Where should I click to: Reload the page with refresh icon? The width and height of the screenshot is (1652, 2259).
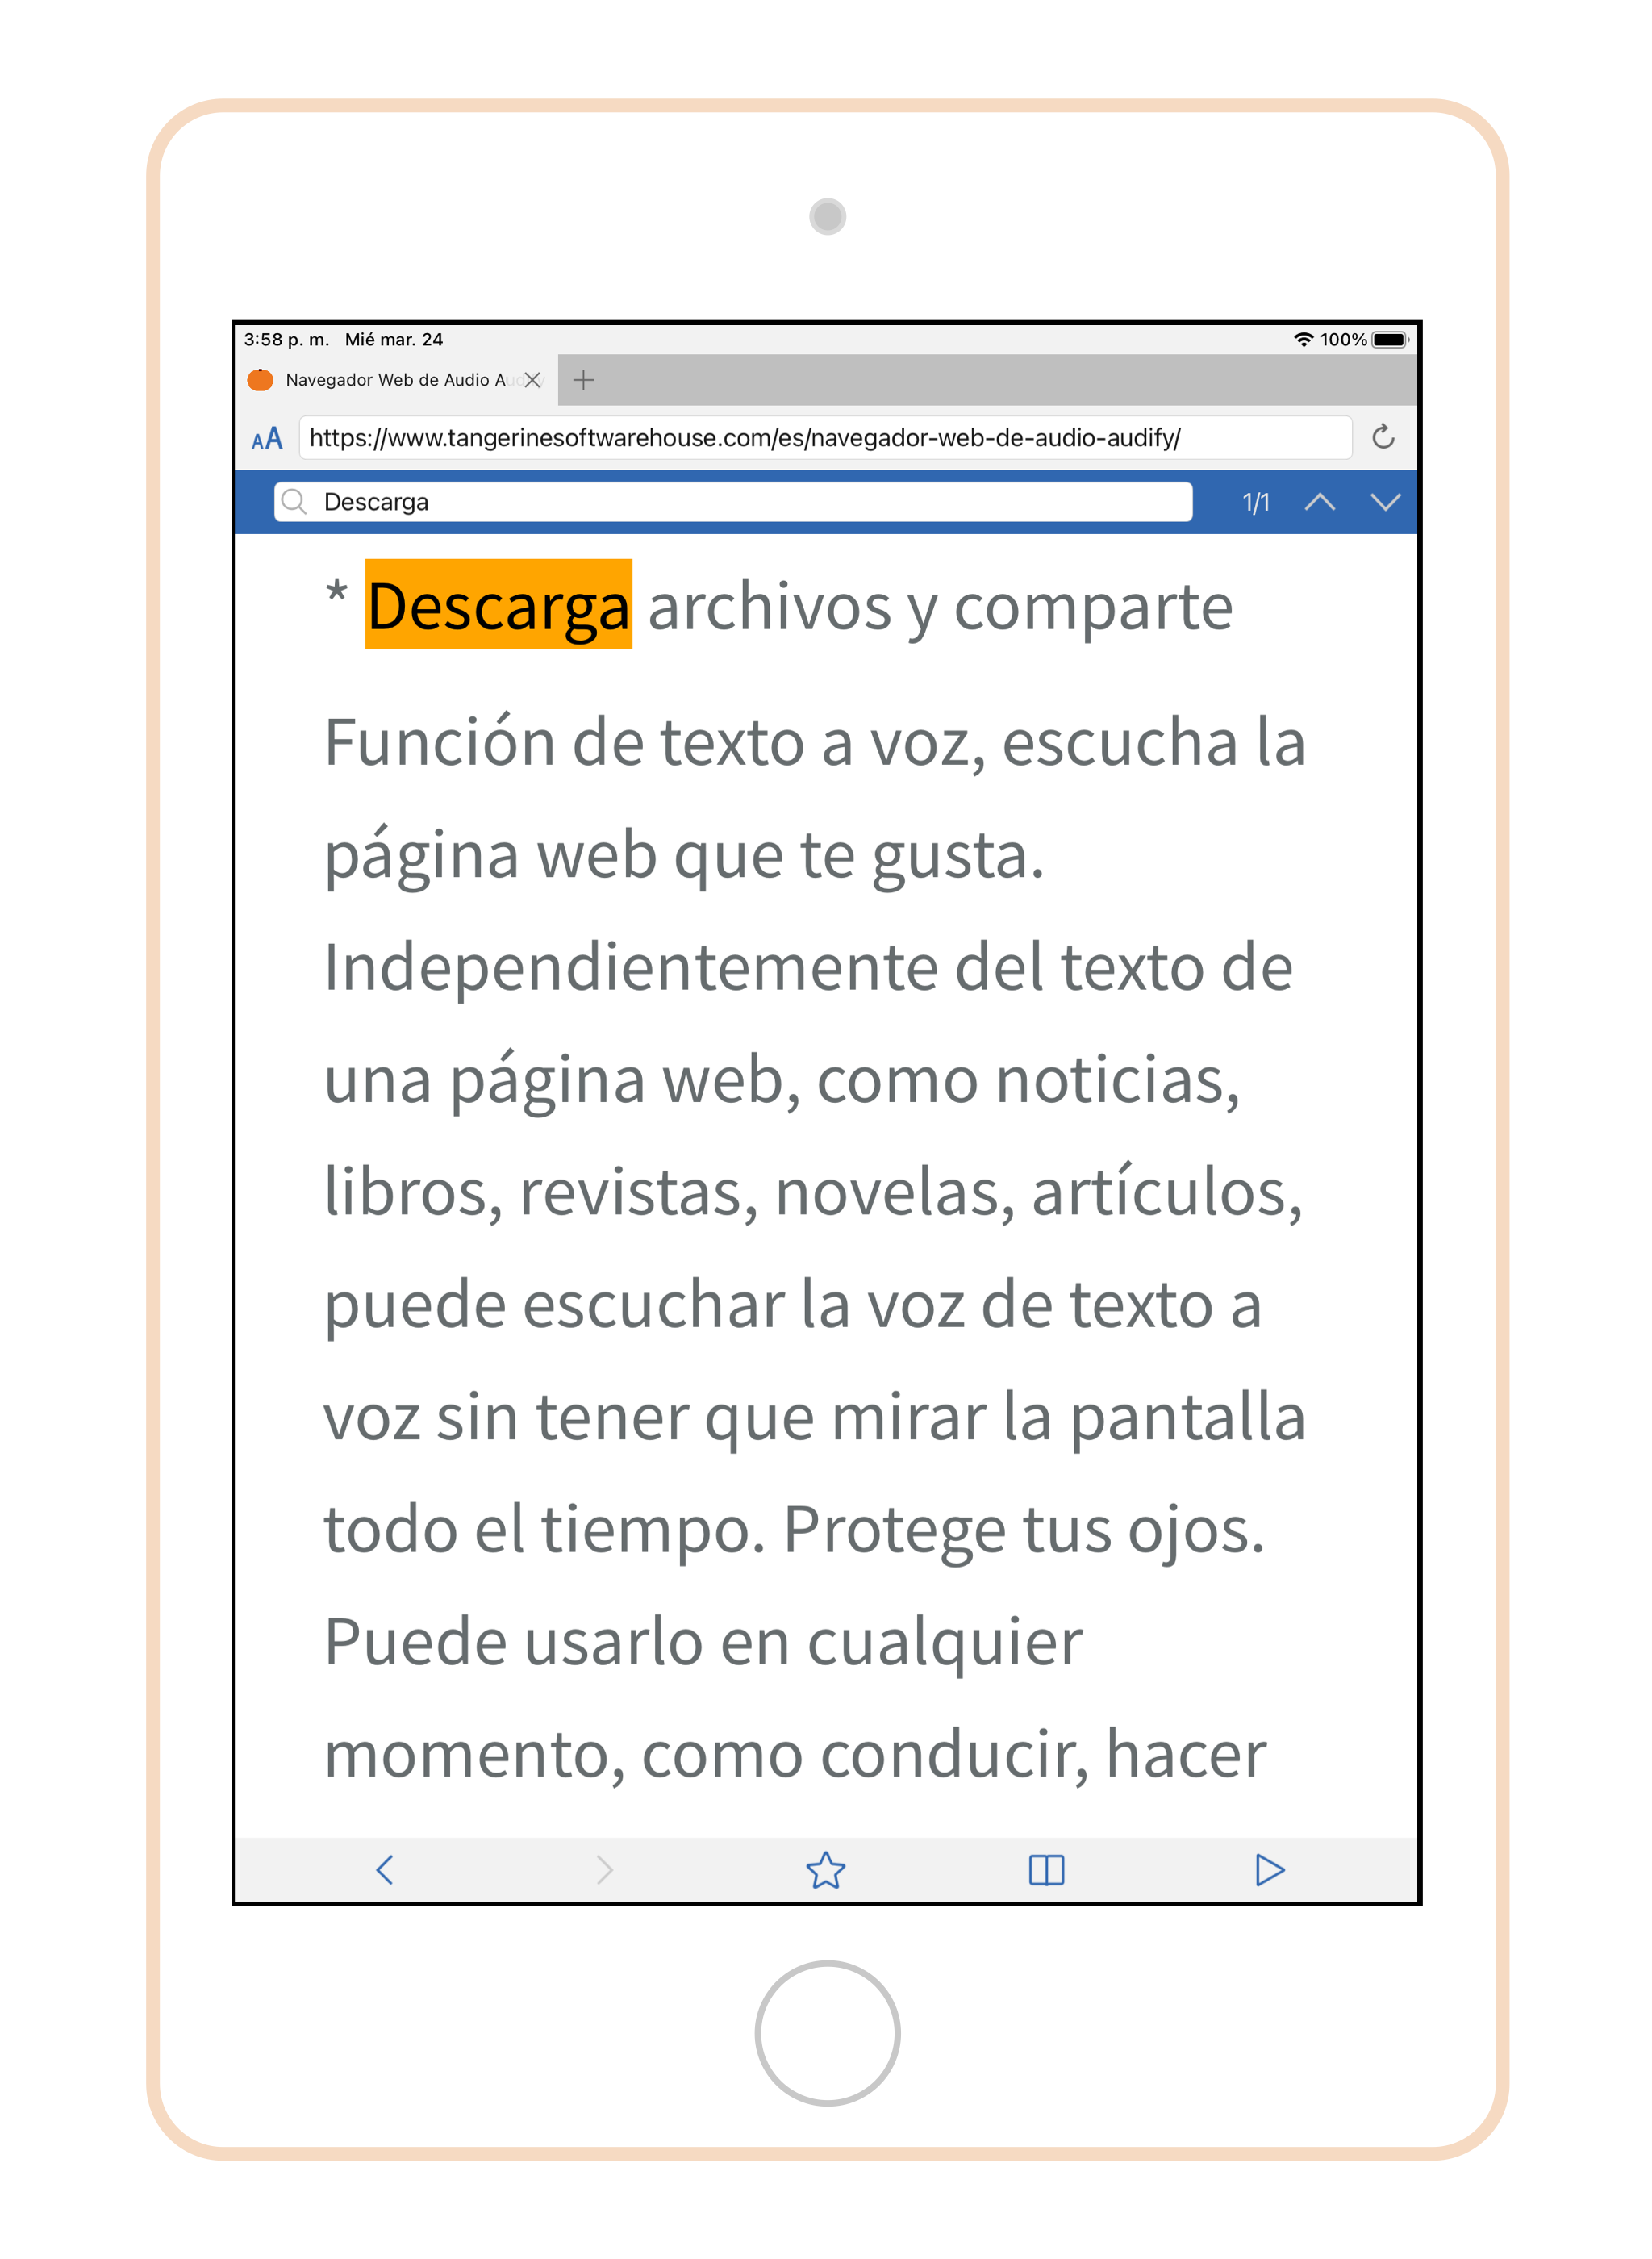(1383, 437)
